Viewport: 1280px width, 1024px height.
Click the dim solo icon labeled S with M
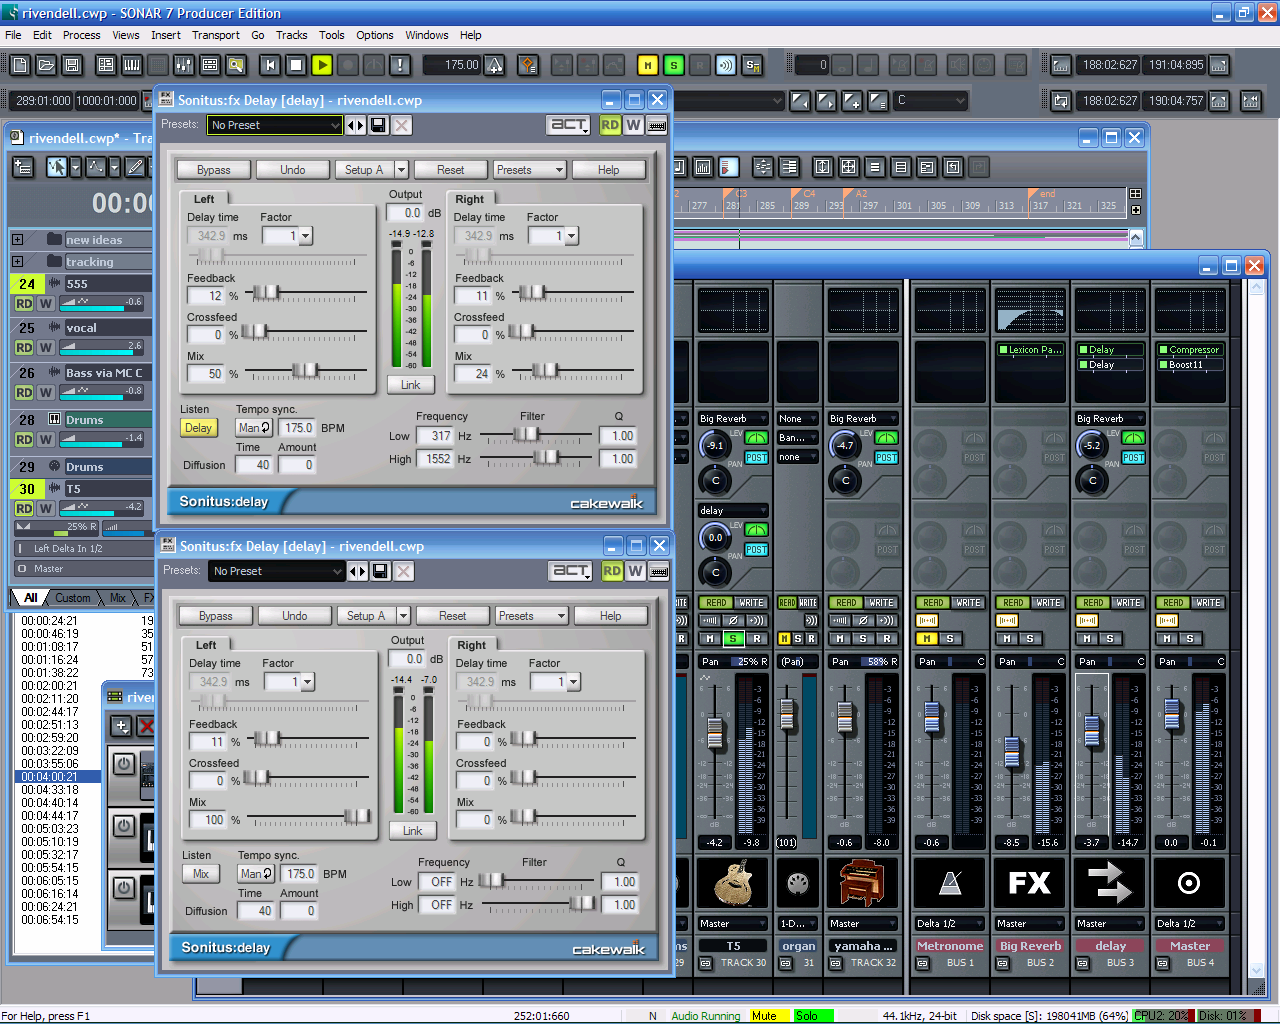click(752, 65)
